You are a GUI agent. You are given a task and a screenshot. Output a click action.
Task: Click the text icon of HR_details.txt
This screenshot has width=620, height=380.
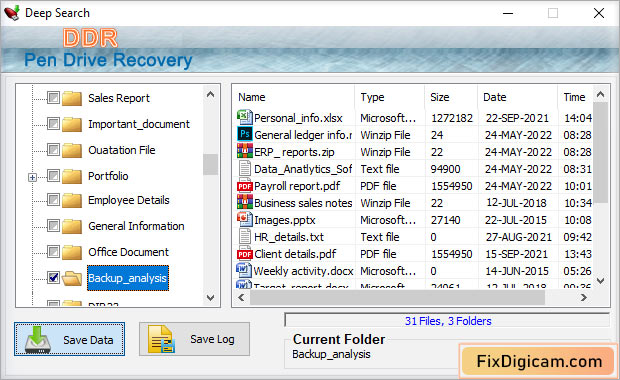244,236
